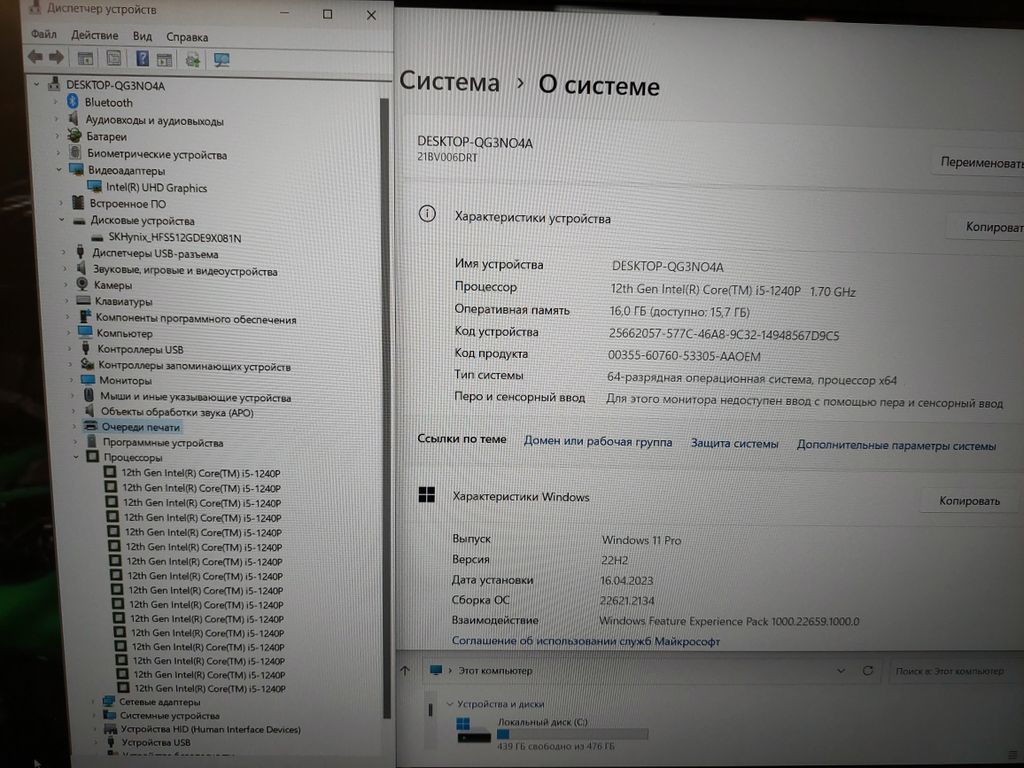Click the product code 00355-60760-53305-AAOEM
The image size is (1024, 768).
pos(684,356)
